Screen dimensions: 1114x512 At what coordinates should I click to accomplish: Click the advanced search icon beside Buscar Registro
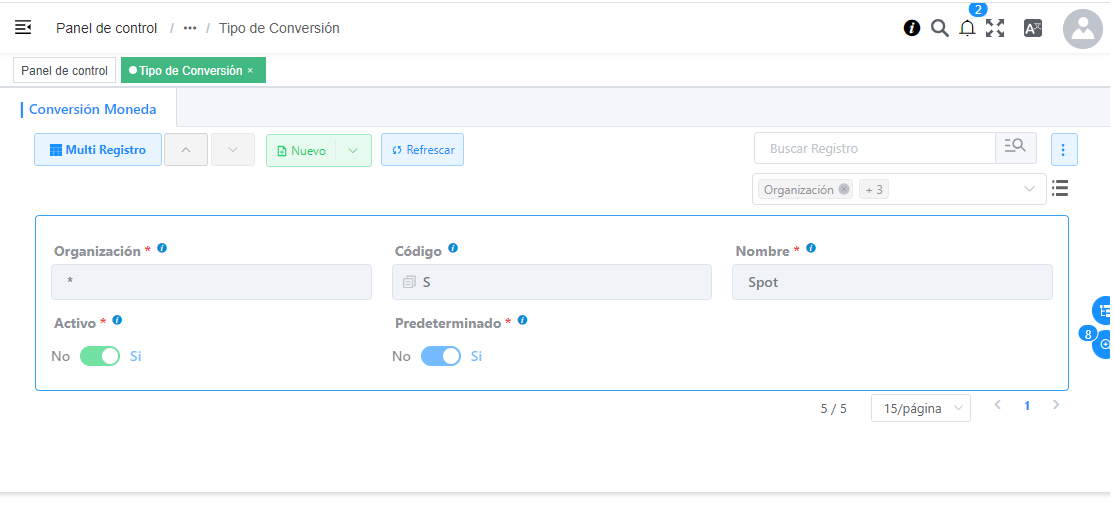pyautogui.click(x=1015, y=148)
